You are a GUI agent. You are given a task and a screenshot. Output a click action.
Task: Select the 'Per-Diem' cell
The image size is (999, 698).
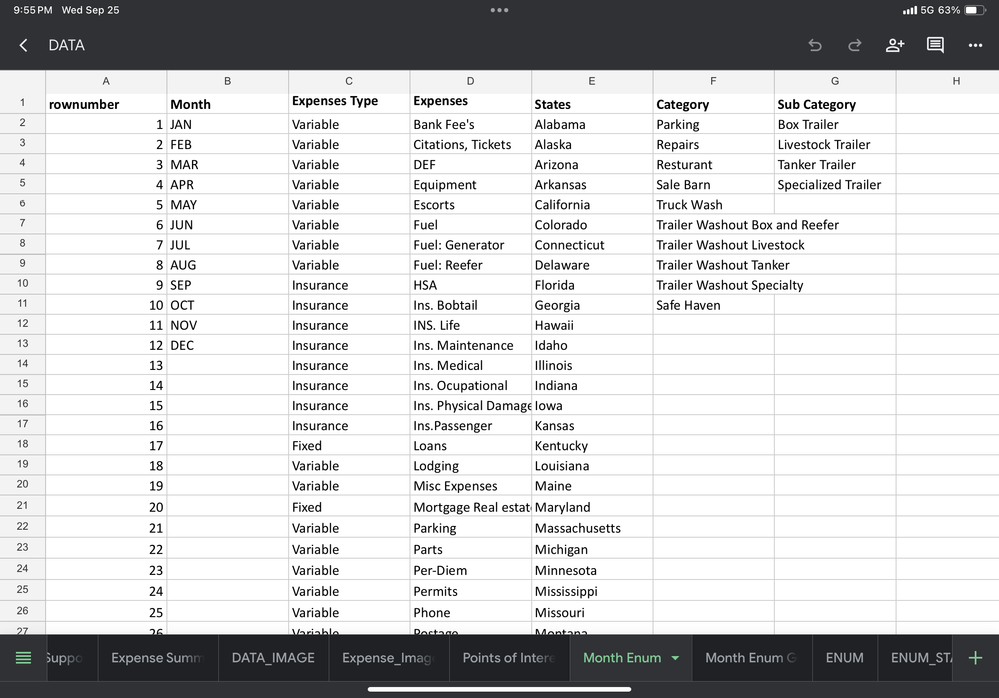[x=470, y=570]
